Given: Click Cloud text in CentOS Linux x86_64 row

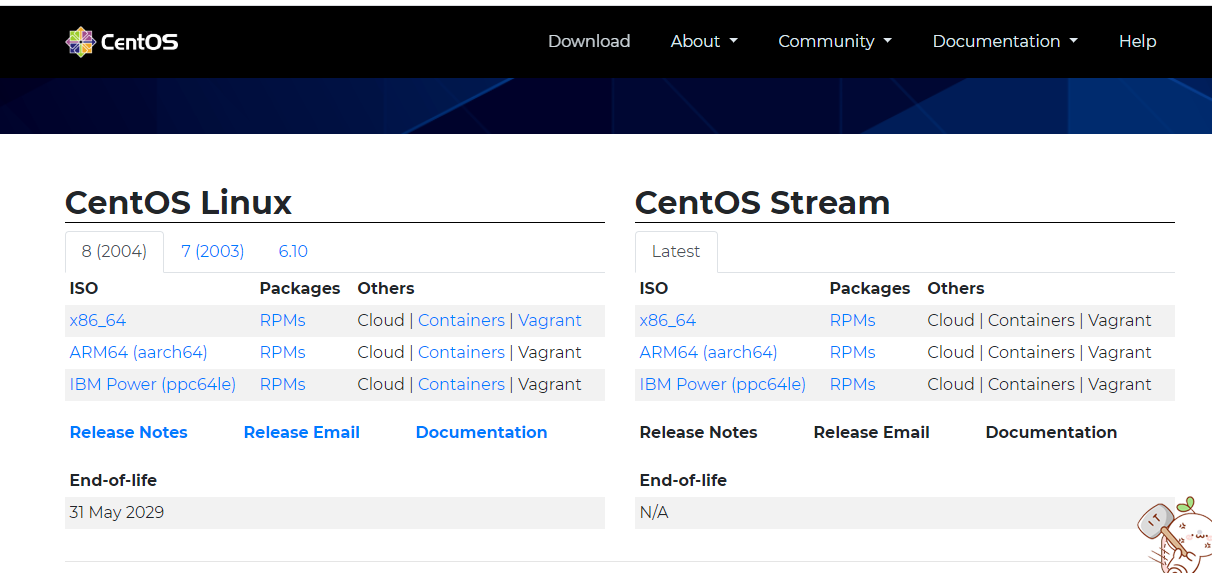Looking at the screenshot, I should pos(381,320).
